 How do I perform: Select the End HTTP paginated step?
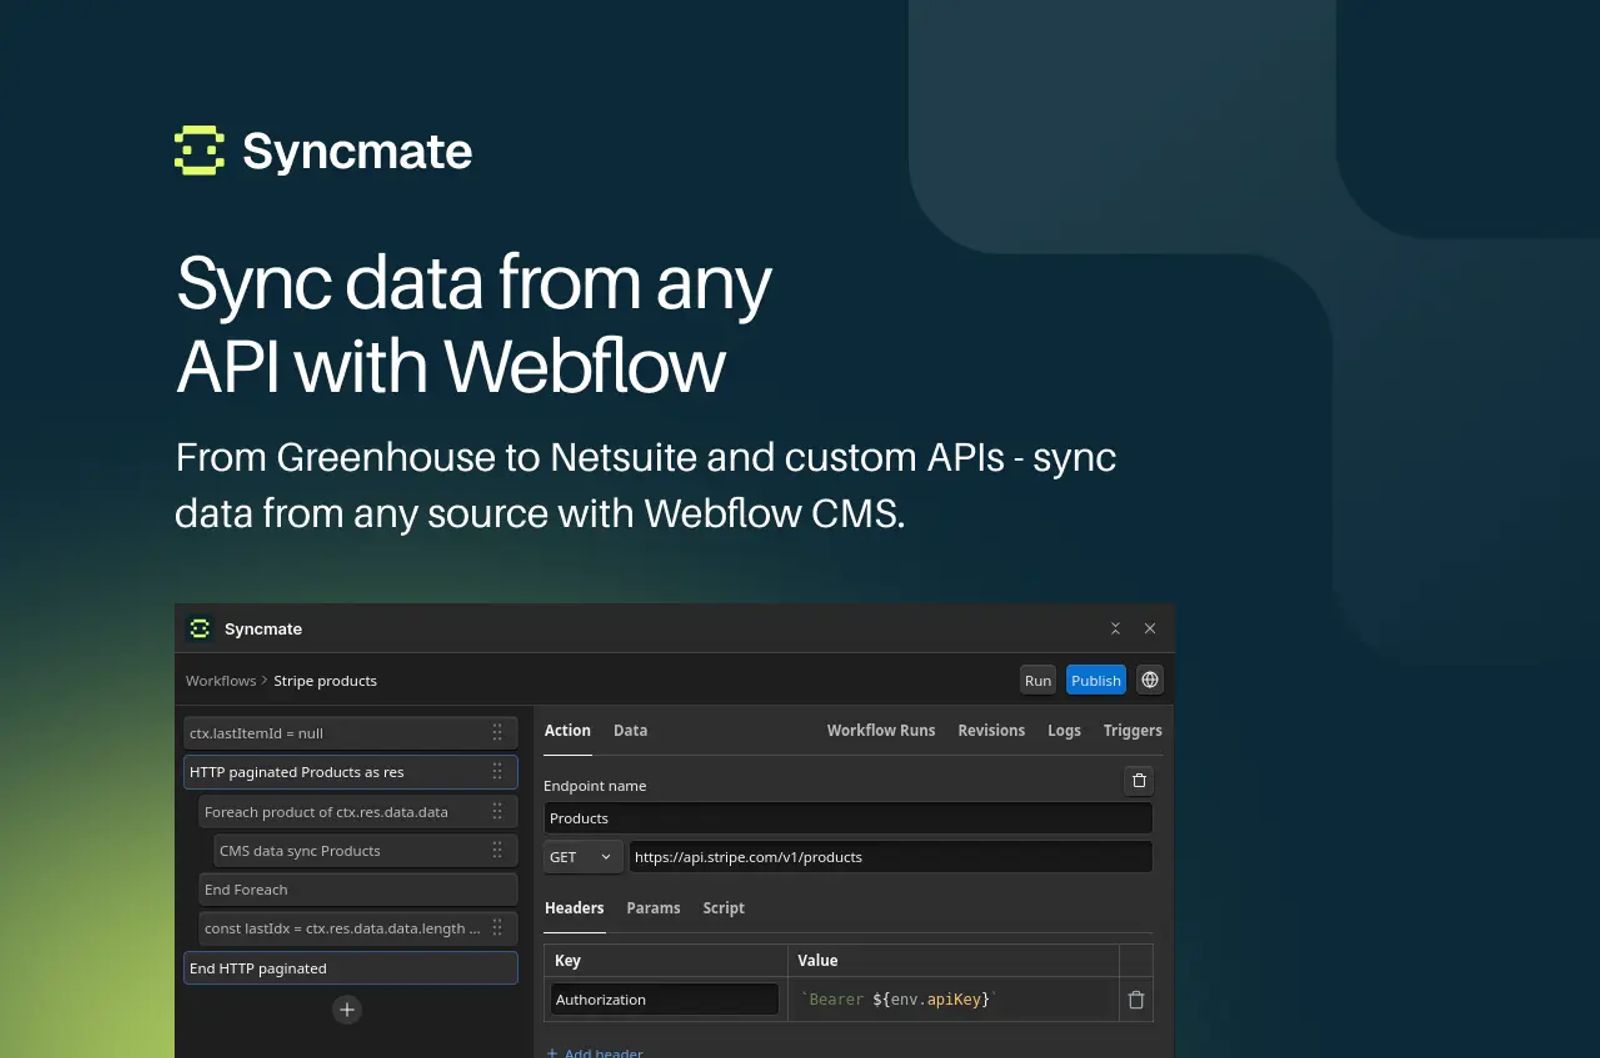point(350,968)
